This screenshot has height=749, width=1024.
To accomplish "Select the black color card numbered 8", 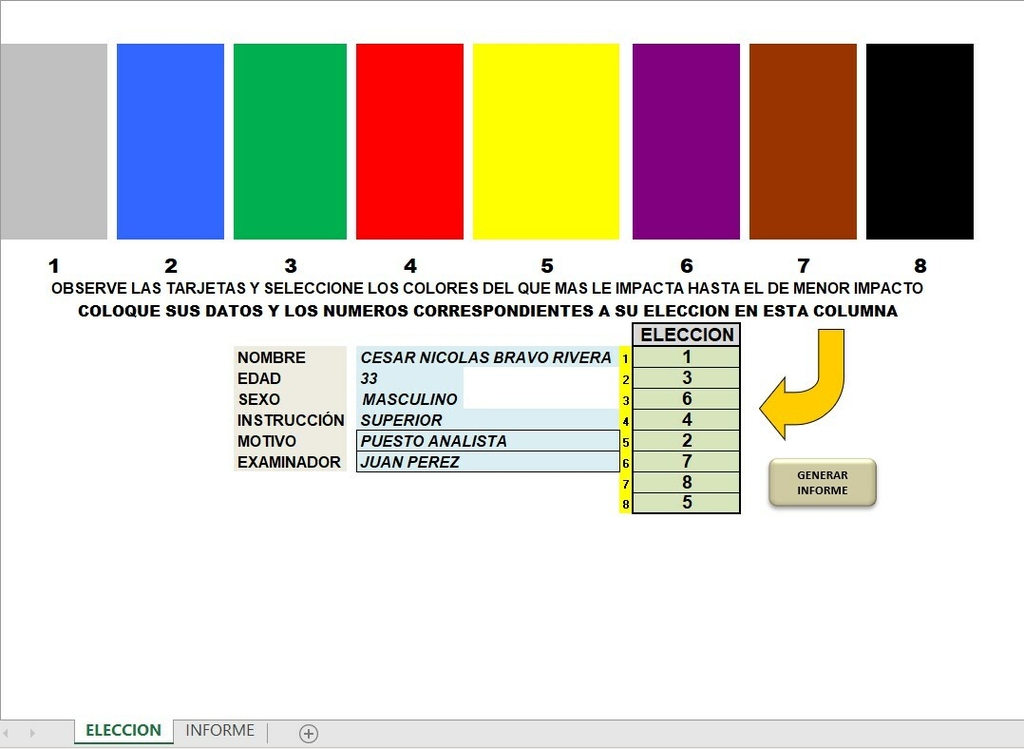I will pos(919,140).
